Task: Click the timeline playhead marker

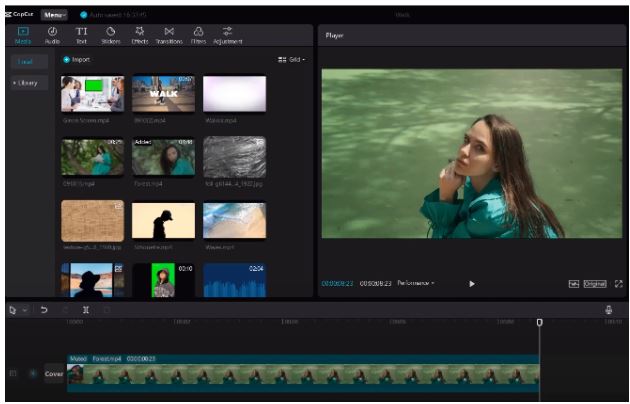Action: [540, 322]
